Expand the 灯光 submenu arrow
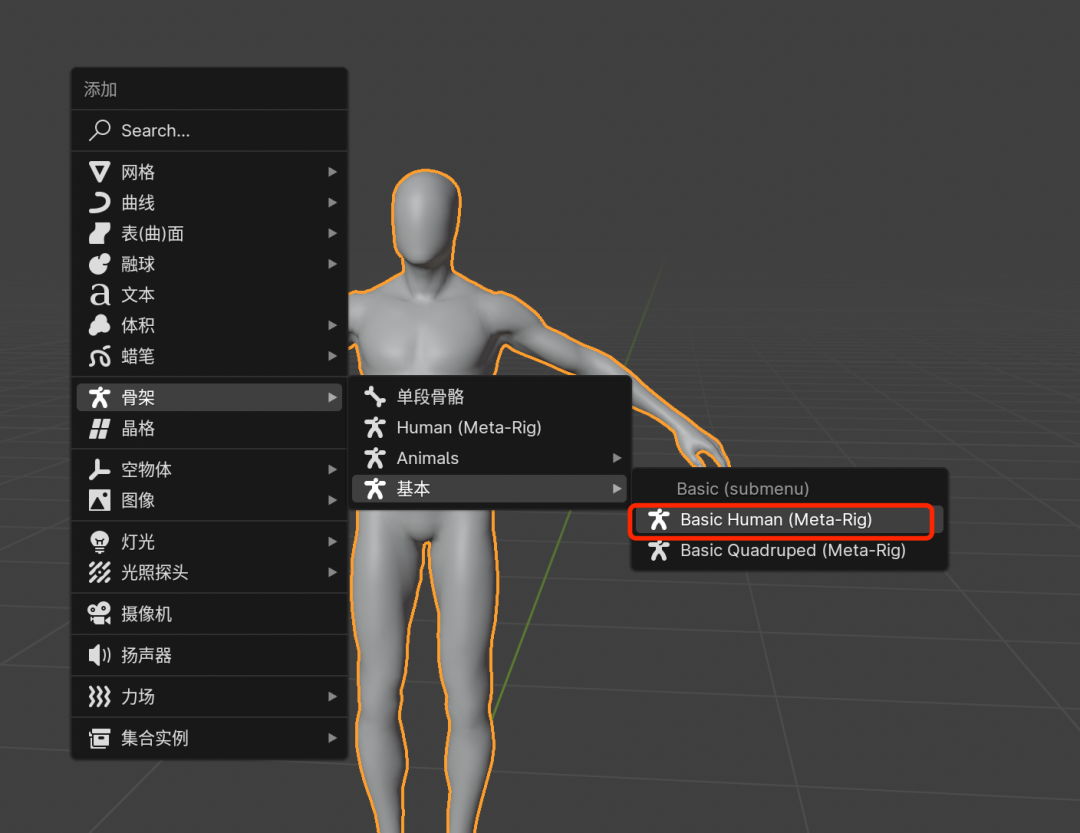This screenshot has width=1080, height=833. tap(333, 542)
